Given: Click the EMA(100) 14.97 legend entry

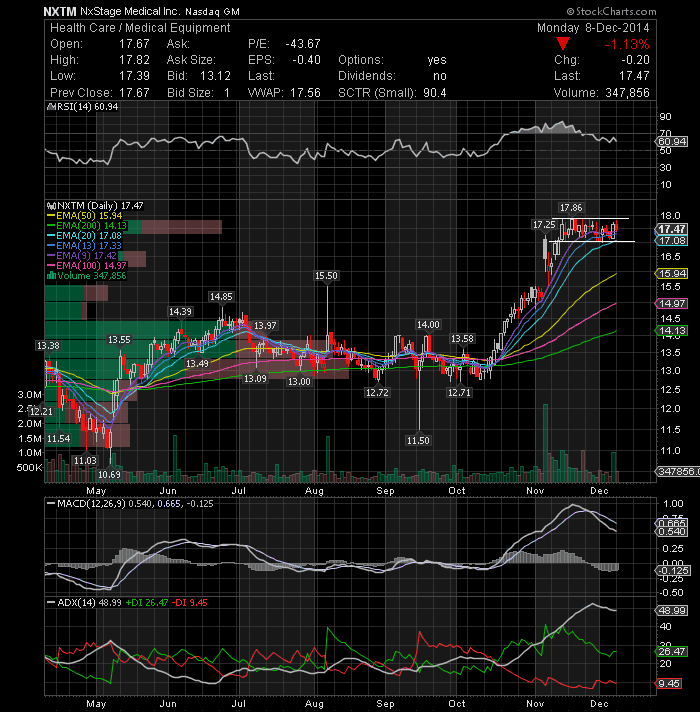Looking at the screenshot, I should [x=87, y=266].
